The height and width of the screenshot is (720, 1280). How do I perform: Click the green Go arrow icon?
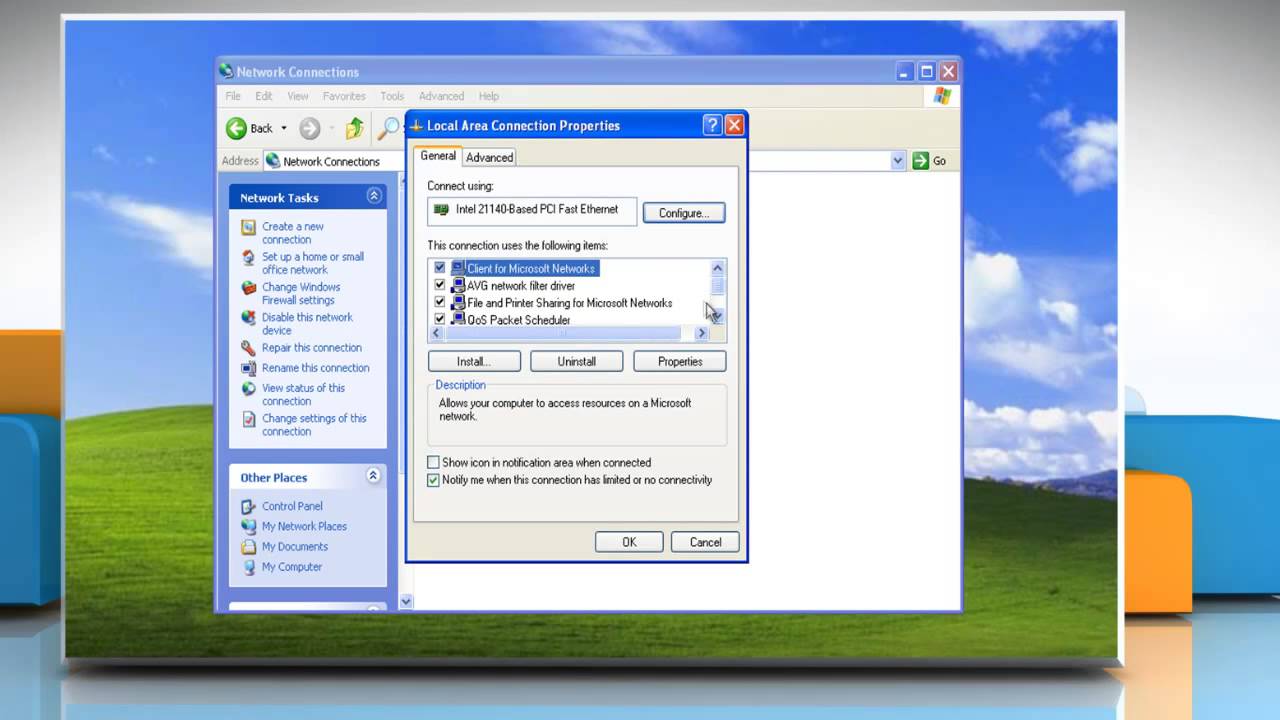coord(921,161)
